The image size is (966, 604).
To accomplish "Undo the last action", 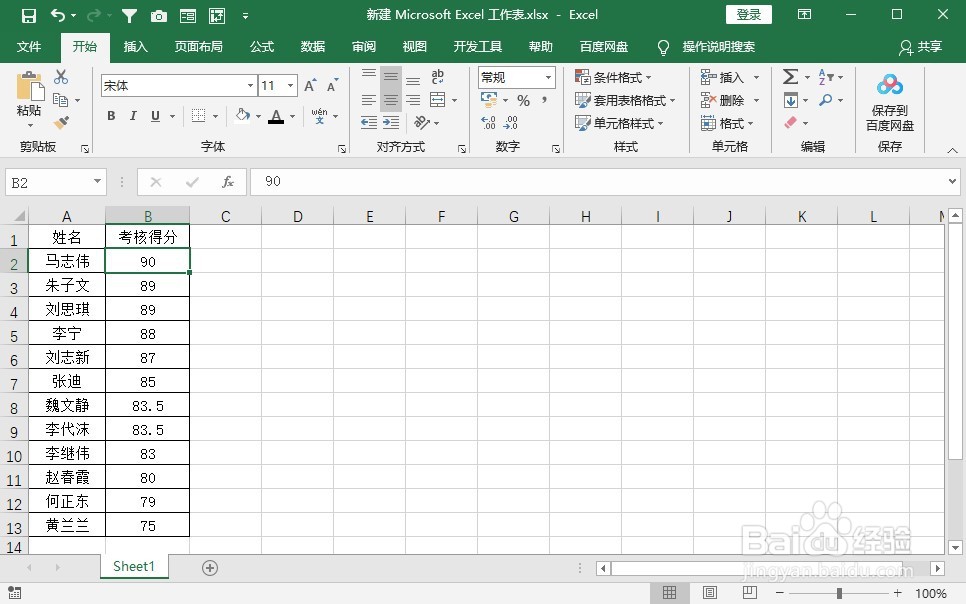I will (58, 15).
